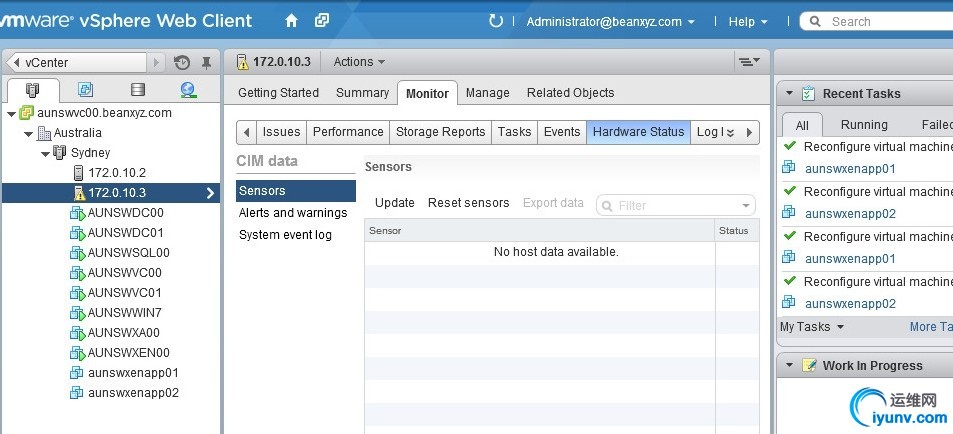This screenshot has width=953, height=434.
Task: Click VM icon for aunswxenapp01 in tree
Action: coord(77,373)
